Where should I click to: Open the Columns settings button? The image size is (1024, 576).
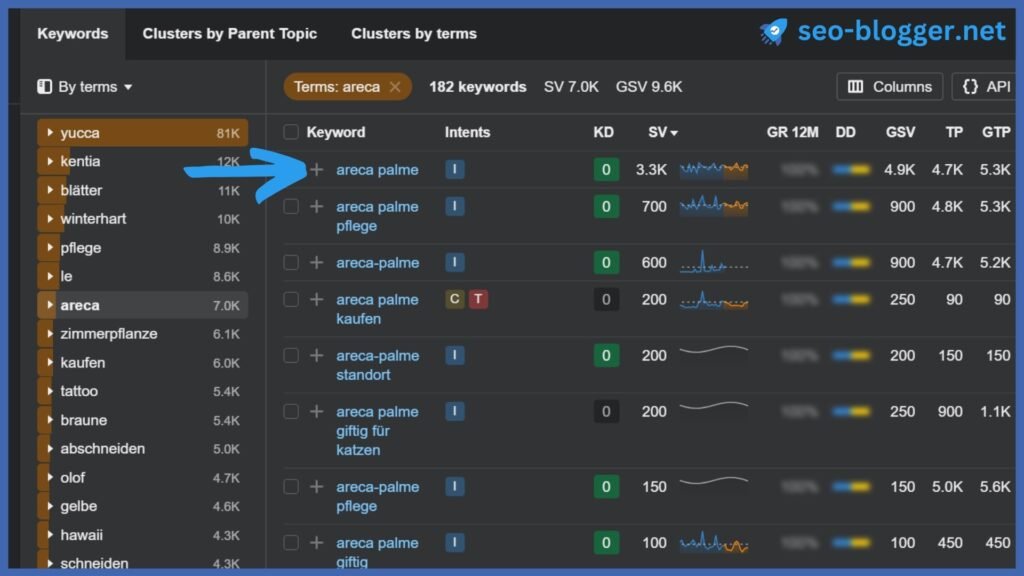[x=889, y=87]
